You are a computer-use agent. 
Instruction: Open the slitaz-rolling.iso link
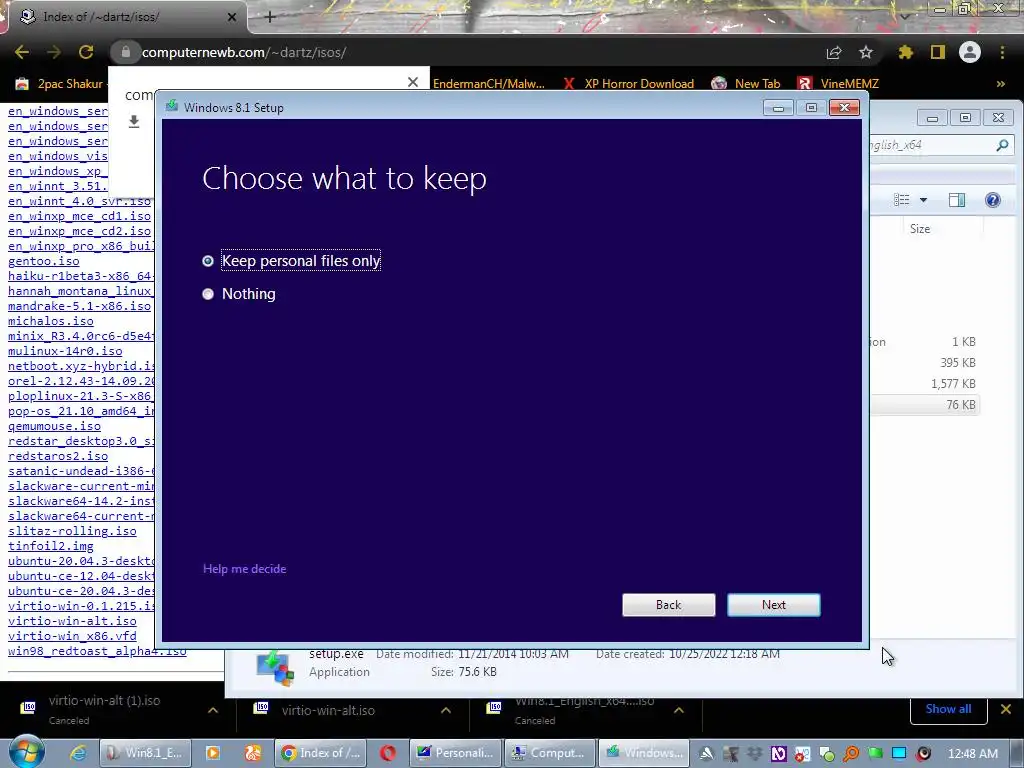pos(72,532)
